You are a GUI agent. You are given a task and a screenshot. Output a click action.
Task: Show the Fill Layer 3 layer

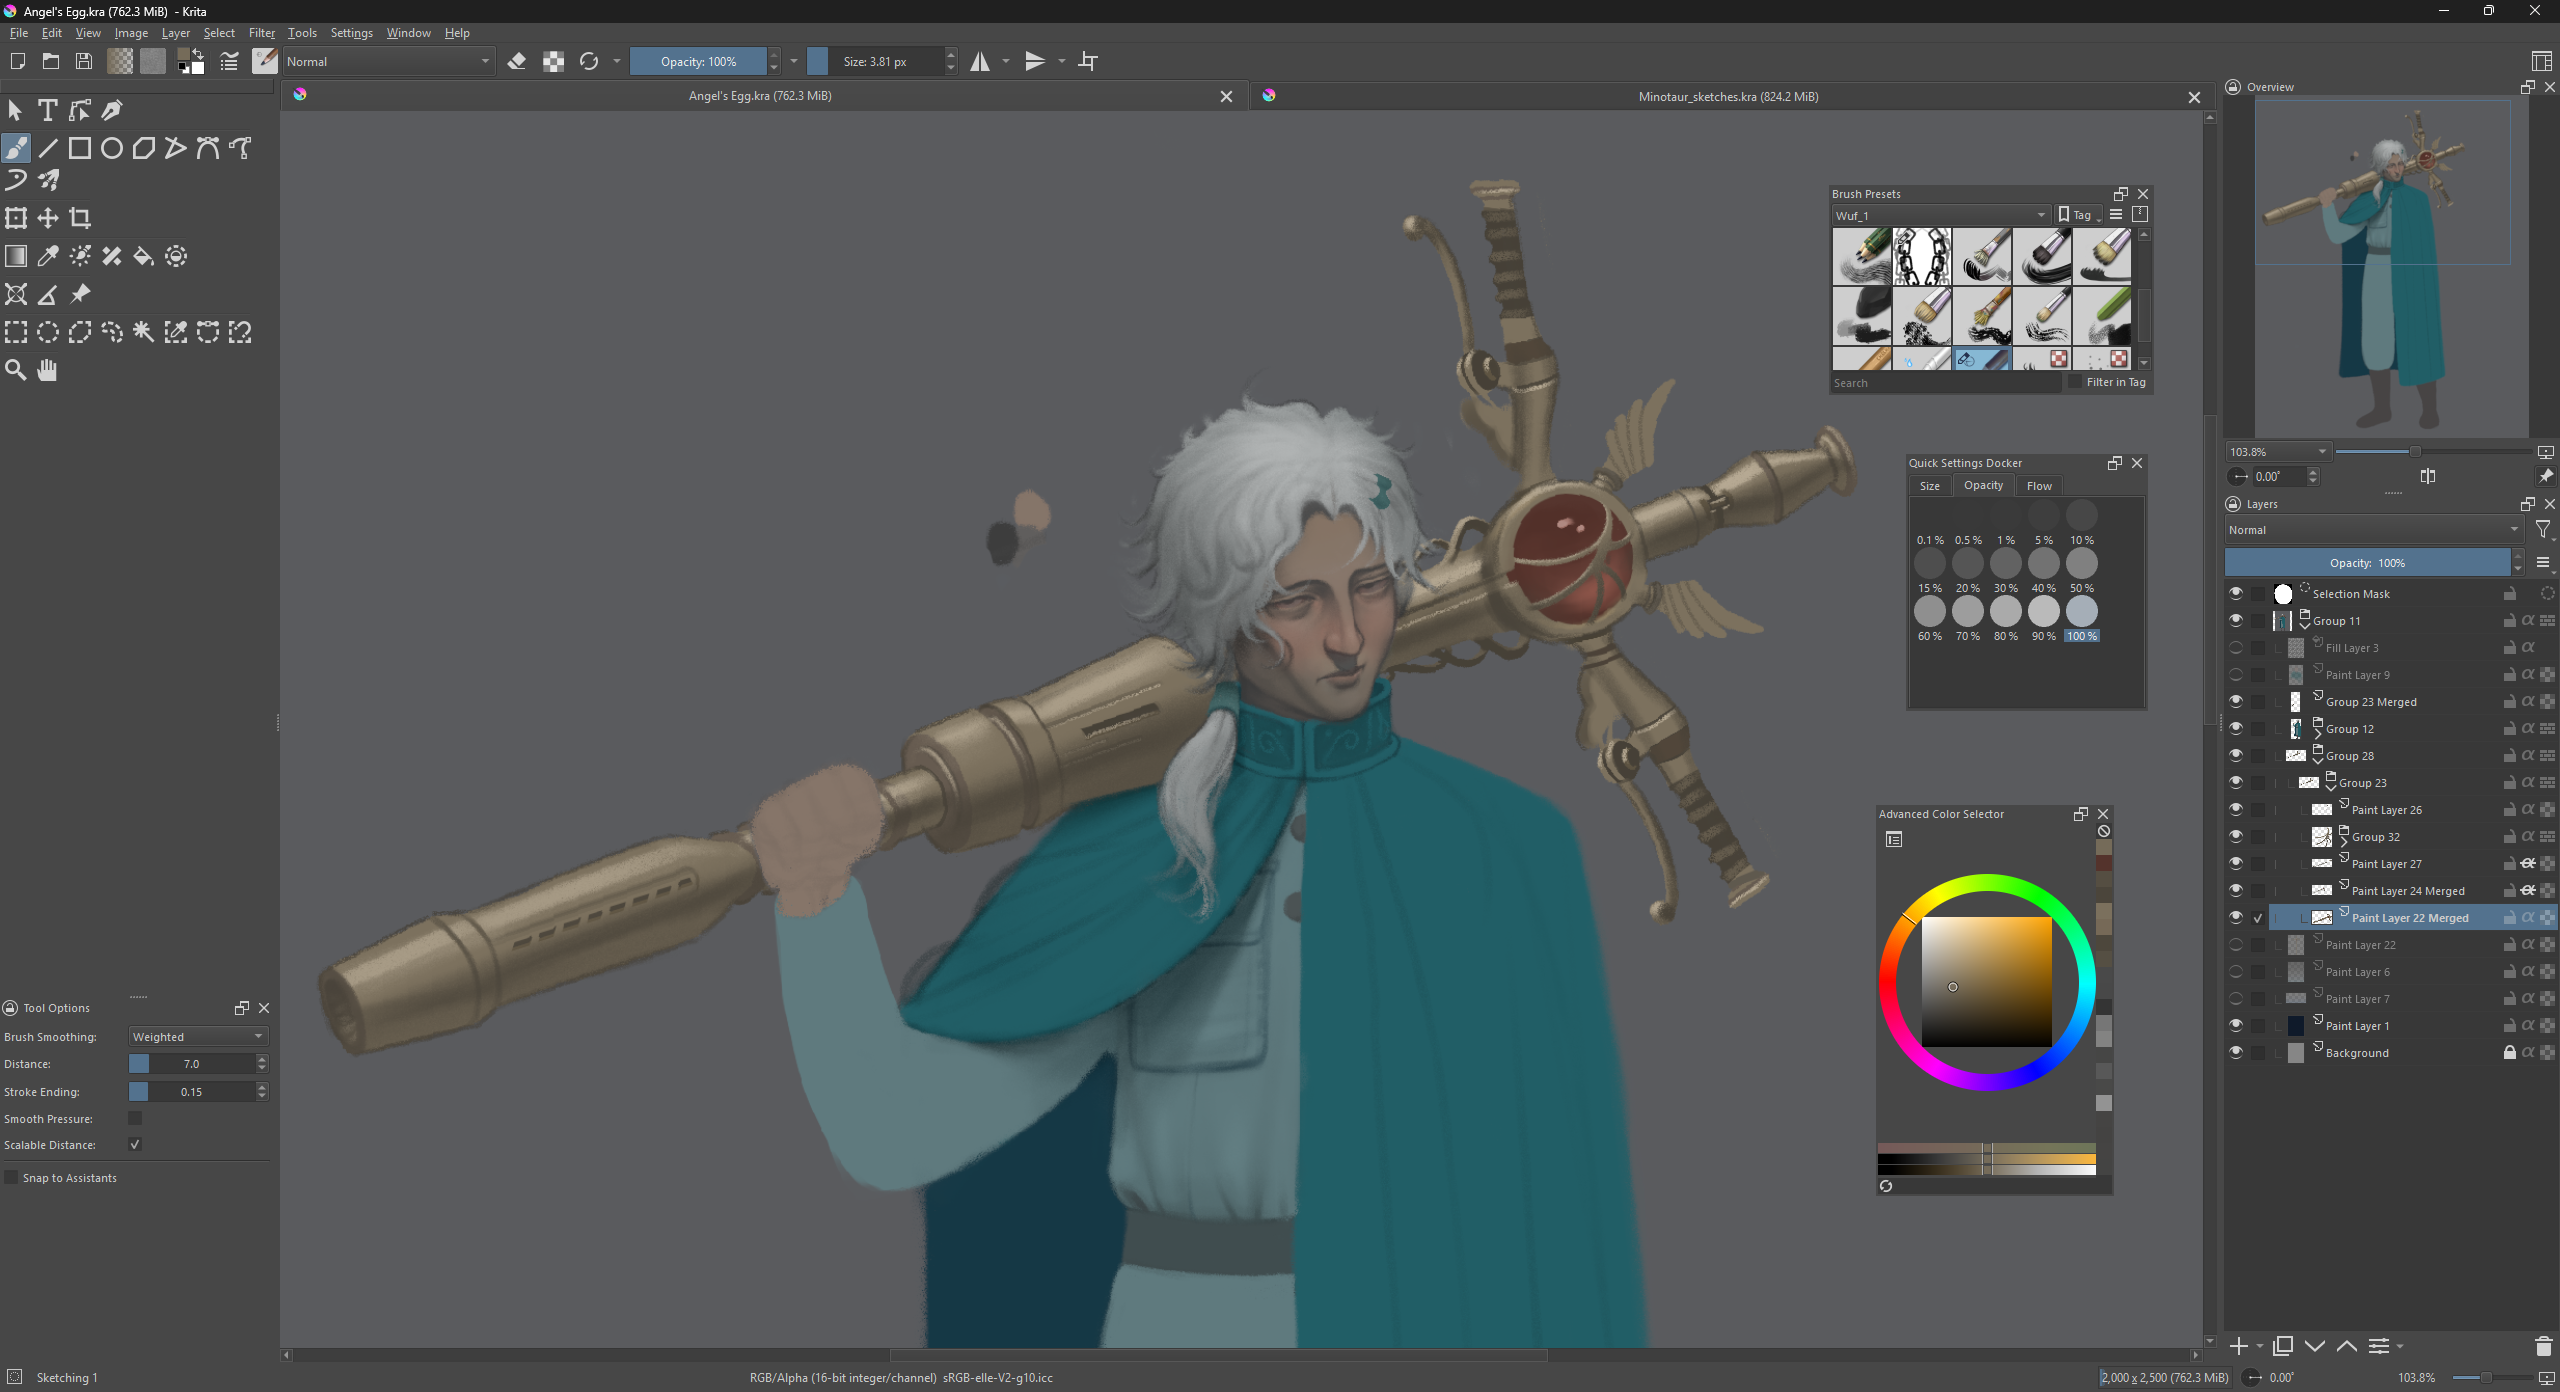tap(2236, 647)
